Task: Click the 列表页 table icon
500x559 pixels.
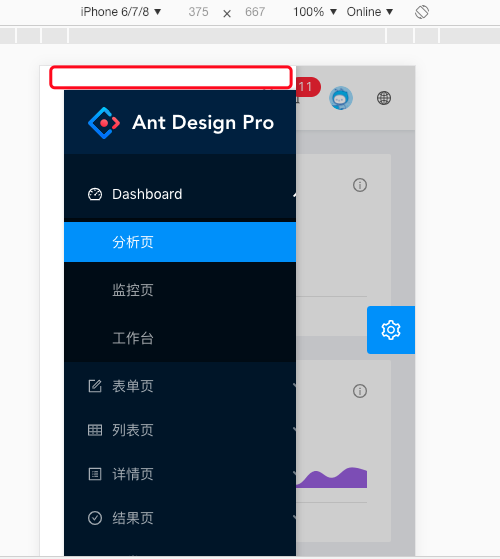Action: pyautogui.click(x=95, y=430)
